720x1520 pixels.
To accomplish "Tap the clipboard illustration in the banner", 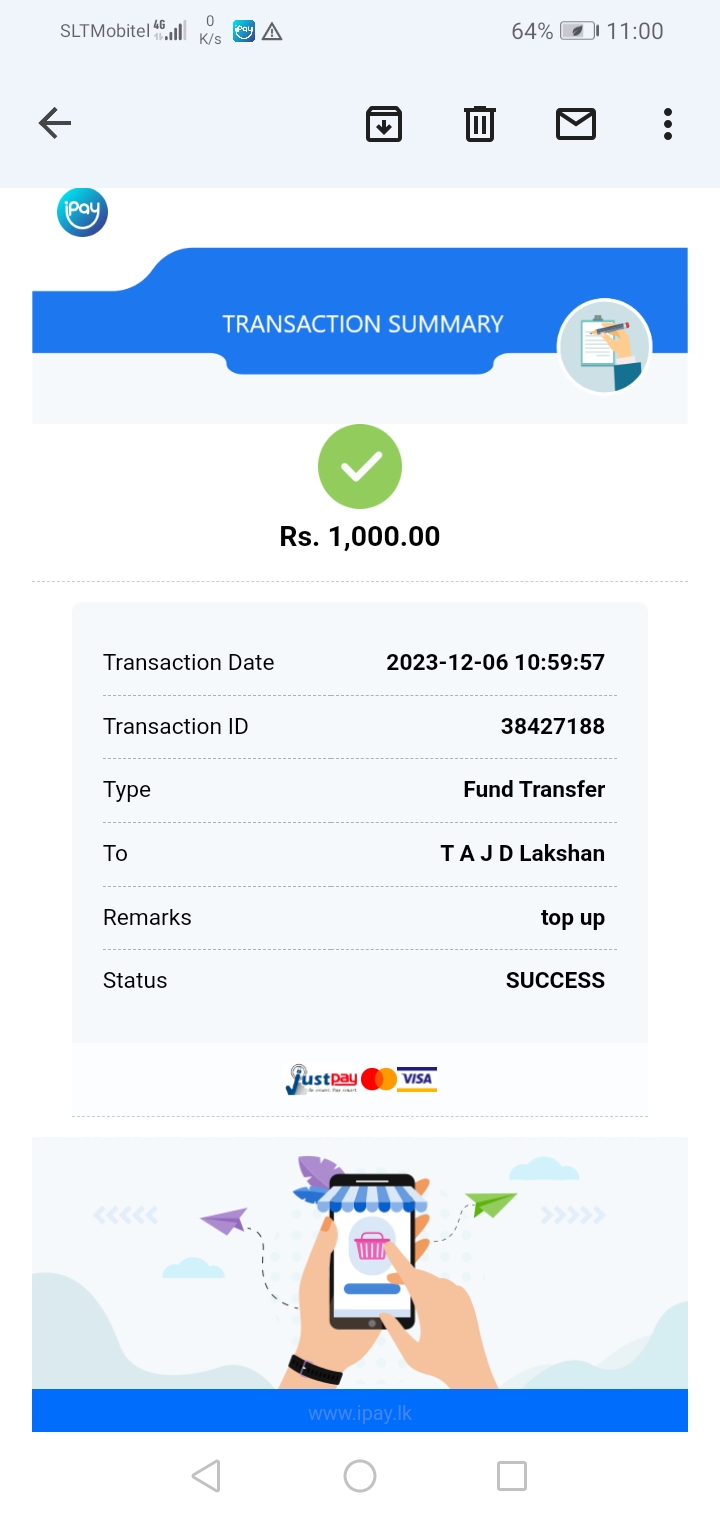I will pos(604,346).
